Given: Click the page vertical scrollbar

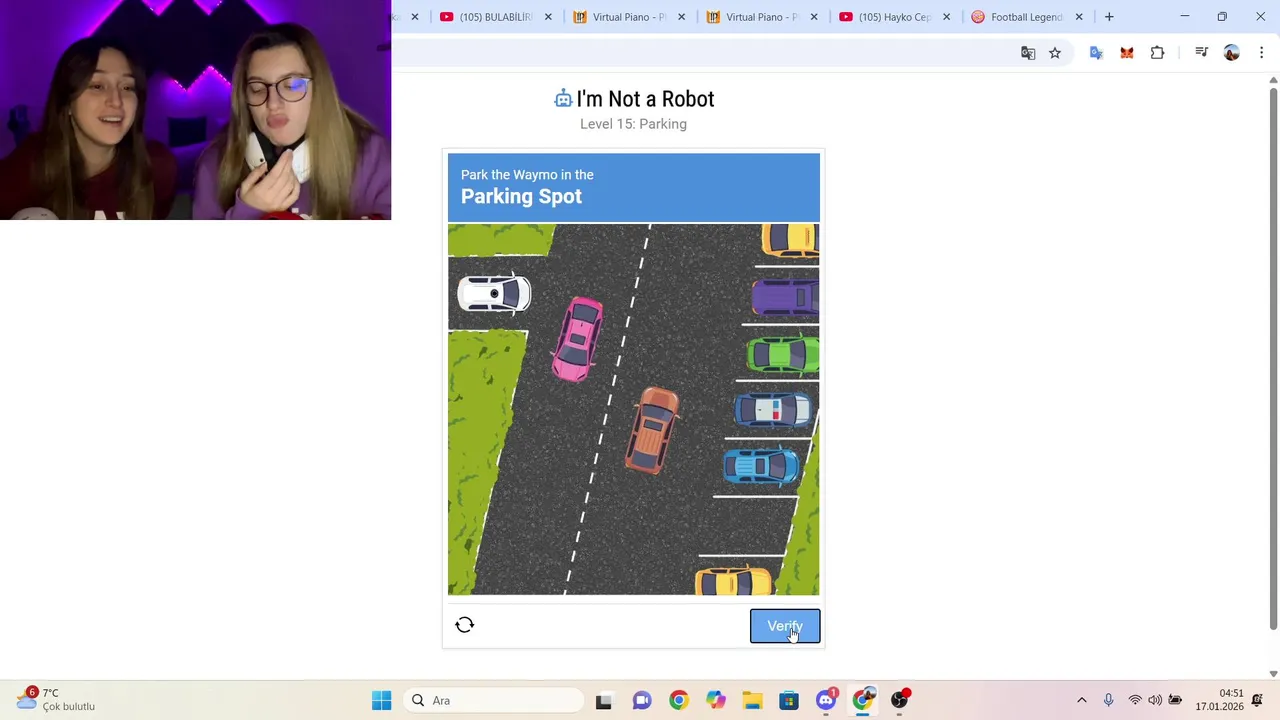Looking at the screenshot, I should pos(1273,360).
